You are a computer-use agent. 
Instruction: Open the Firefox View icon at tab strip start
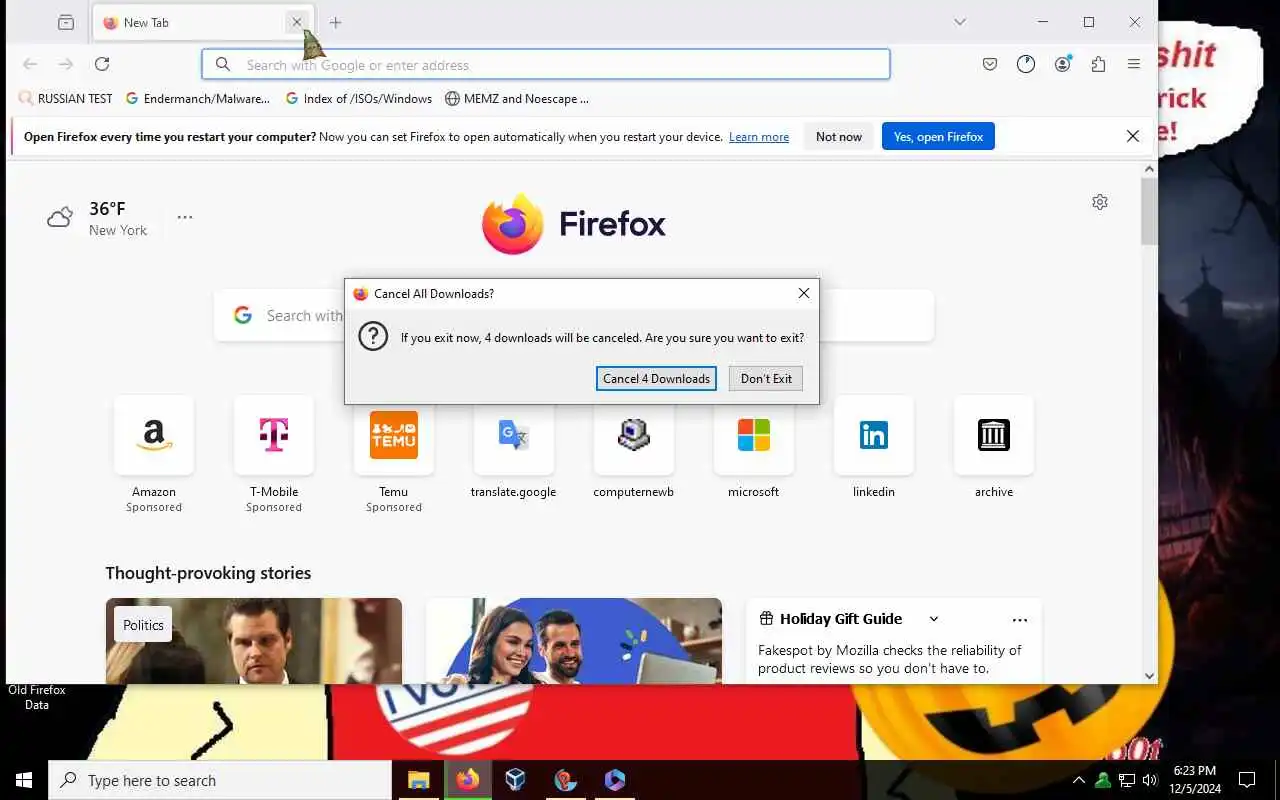point(66,22)
